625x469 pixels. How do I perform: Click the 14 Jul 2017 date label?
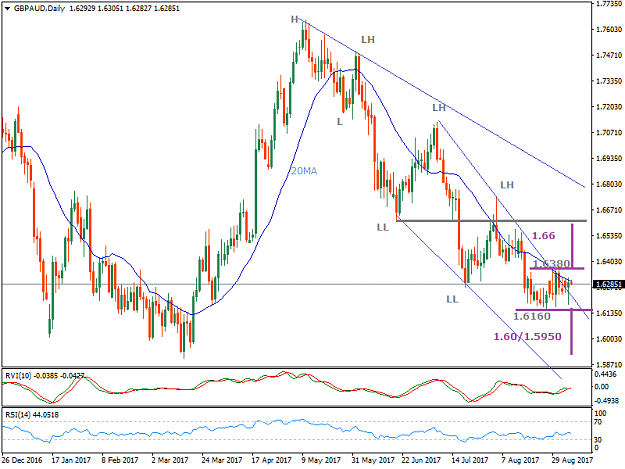470,460
